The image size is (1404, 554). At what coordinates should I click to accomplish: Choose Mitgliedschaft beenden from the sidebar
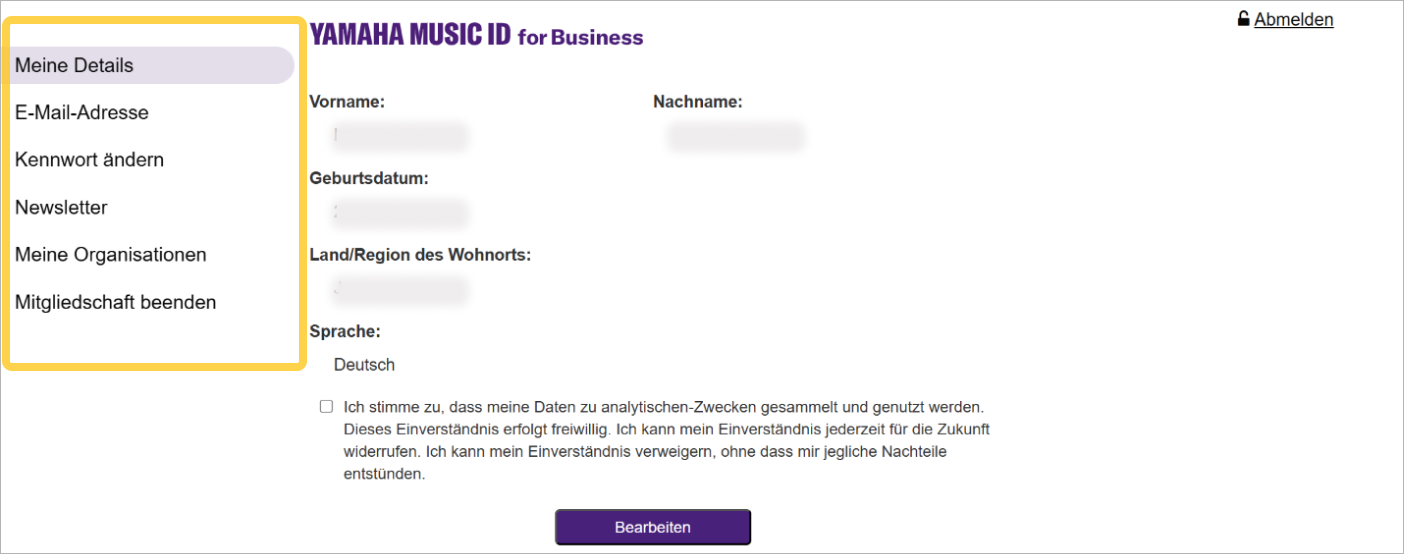point(115,302)
